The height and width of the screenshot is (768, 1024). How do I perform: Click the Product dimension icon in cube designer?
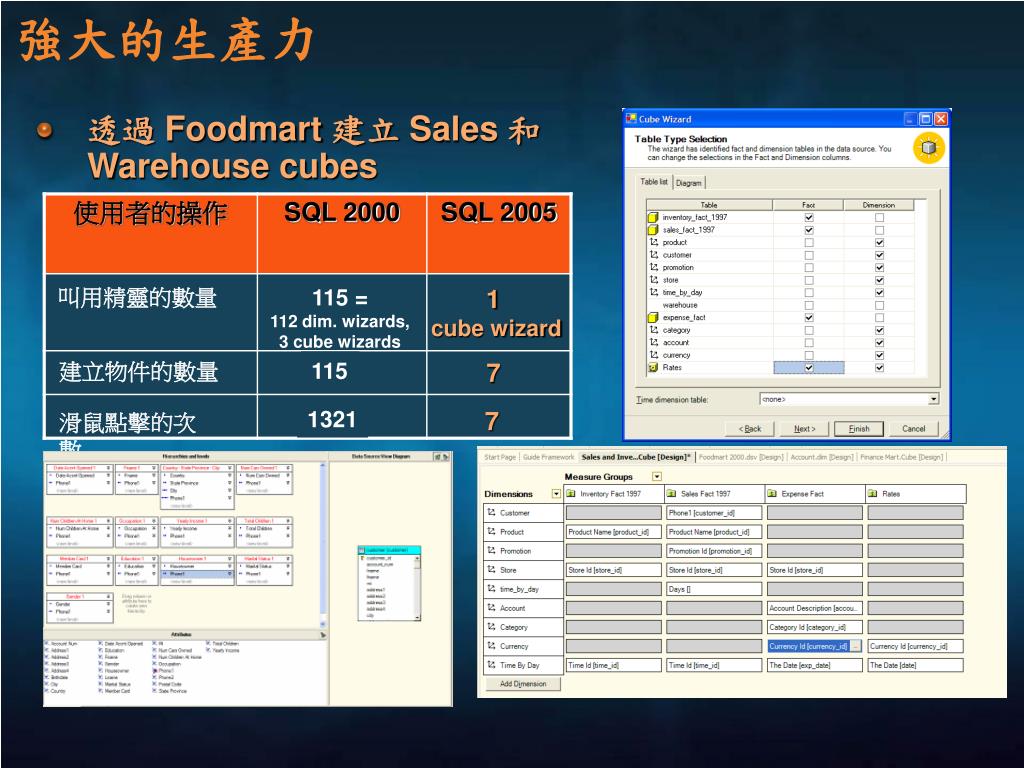tap(491, 532)
